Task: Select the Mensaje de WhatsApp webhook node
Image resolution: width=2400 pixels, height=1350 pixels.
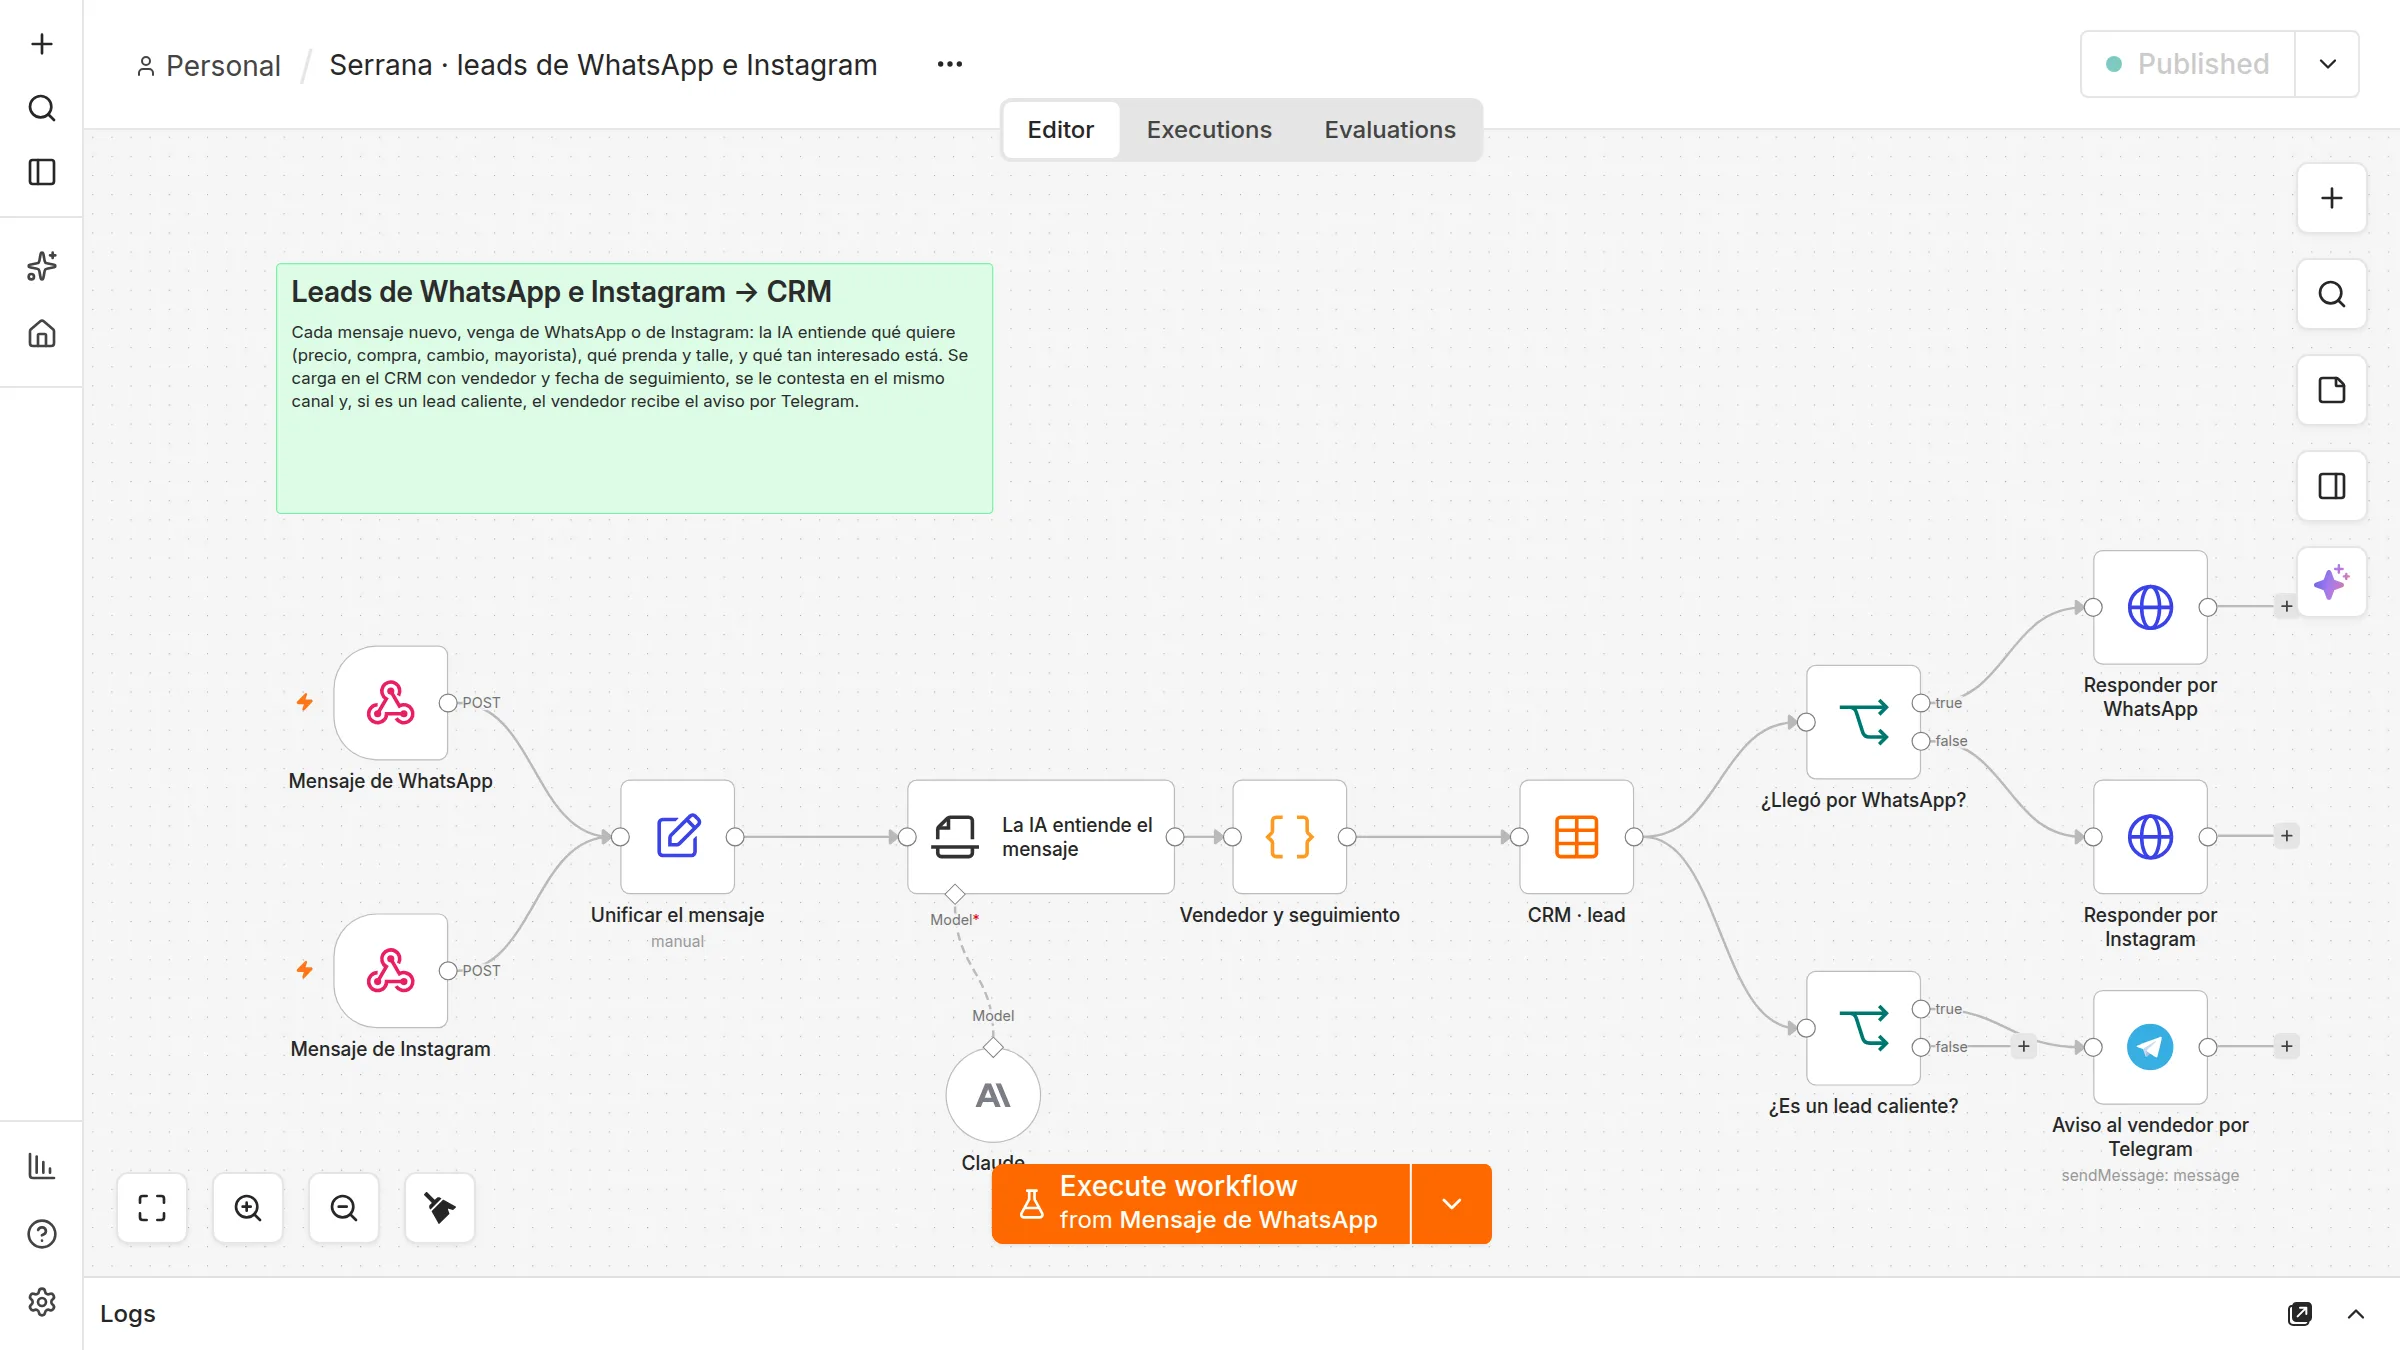Action: coord(391,703)
